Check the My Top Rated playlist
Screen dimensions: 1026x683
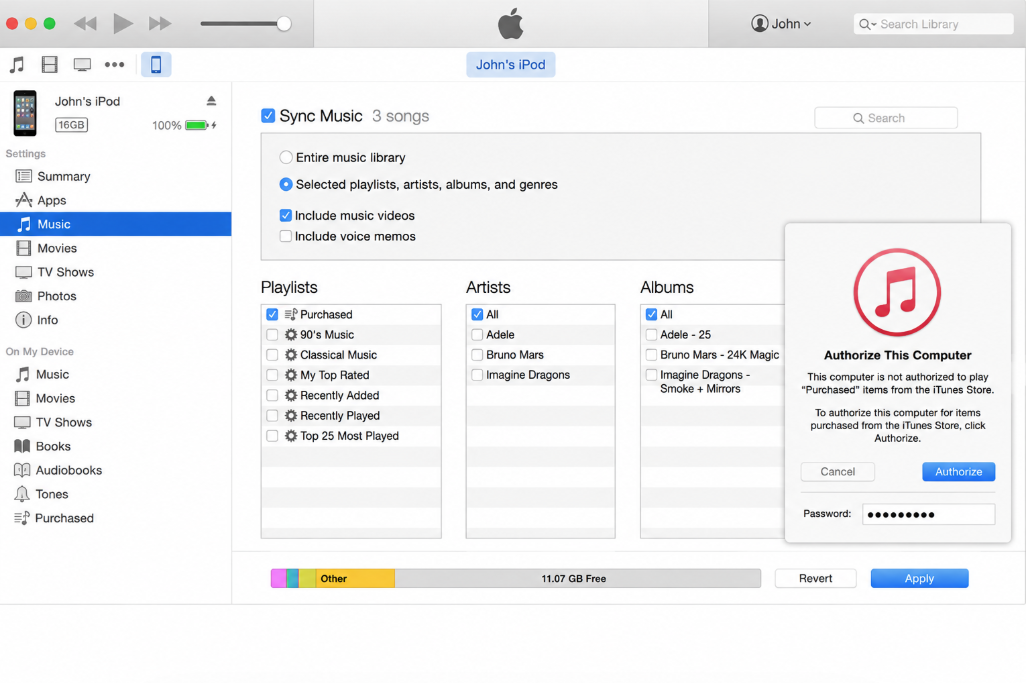(x=272, y=375)
